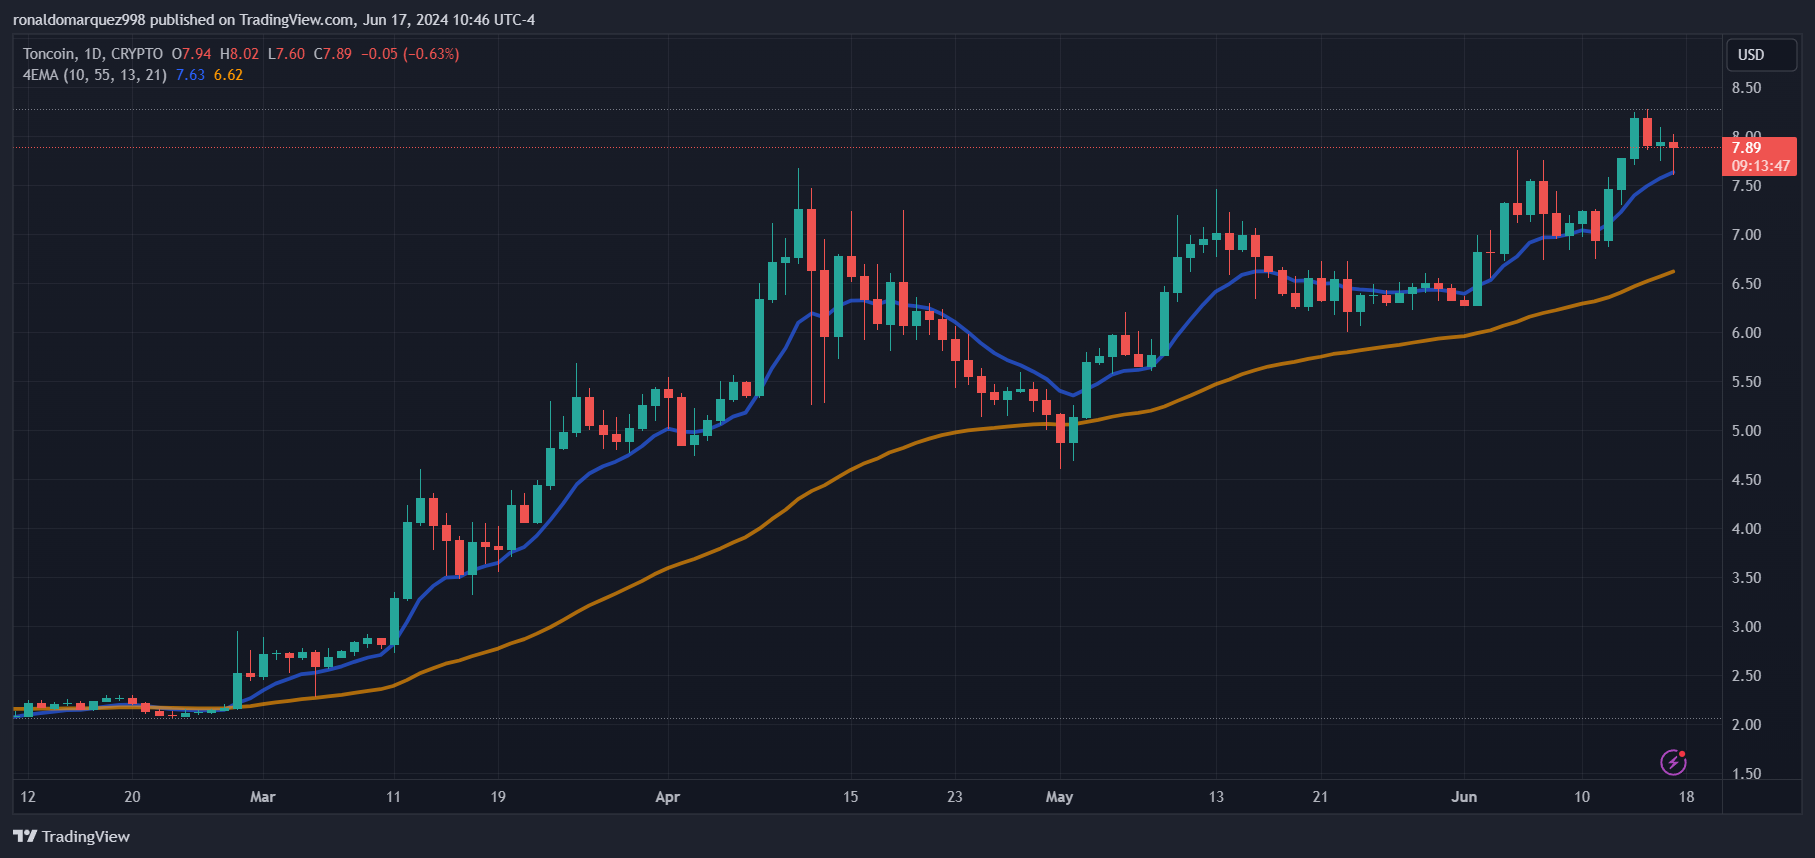The height and width of the screenshot is (858, 1815).
Task: Open the USD currency selector
Action: tap(1761, 55)
